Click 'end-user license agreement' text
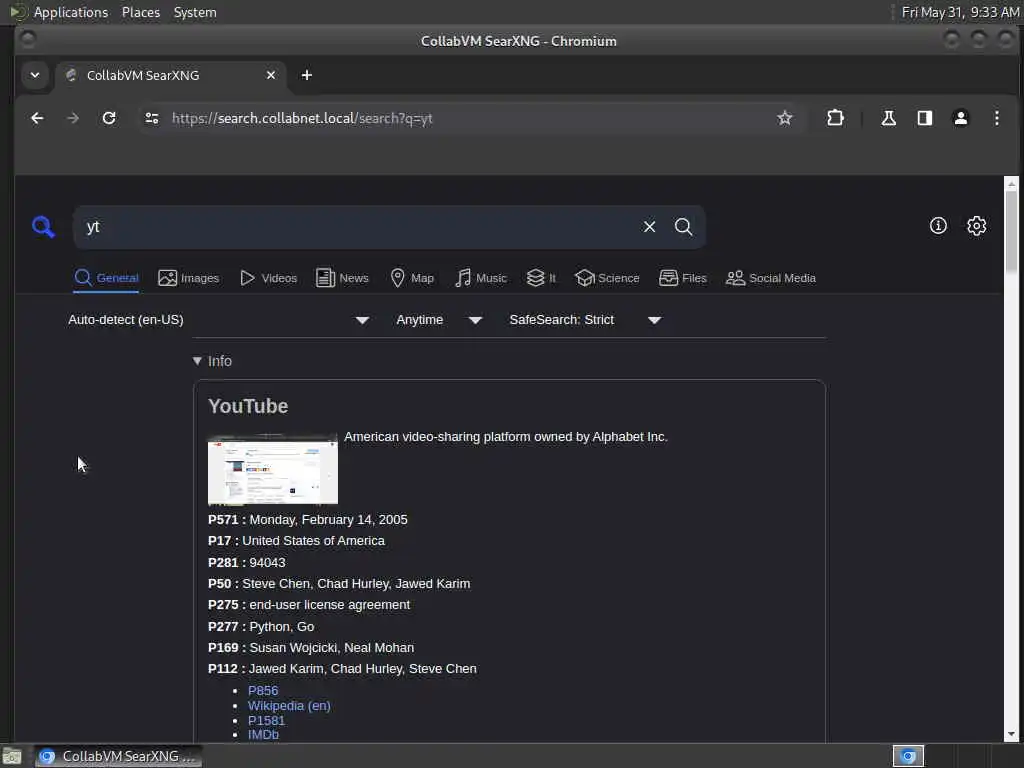This screenshot has height=768, width=1024. coord(330,605)
